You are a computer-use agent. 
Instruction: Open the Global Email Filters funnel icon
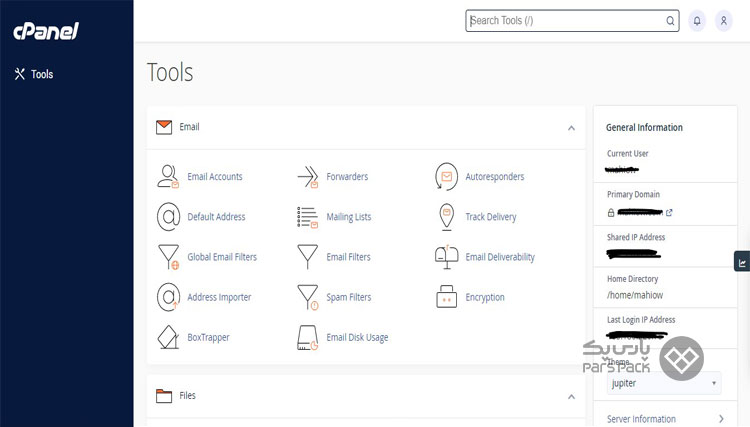click(x=168, y=257)
